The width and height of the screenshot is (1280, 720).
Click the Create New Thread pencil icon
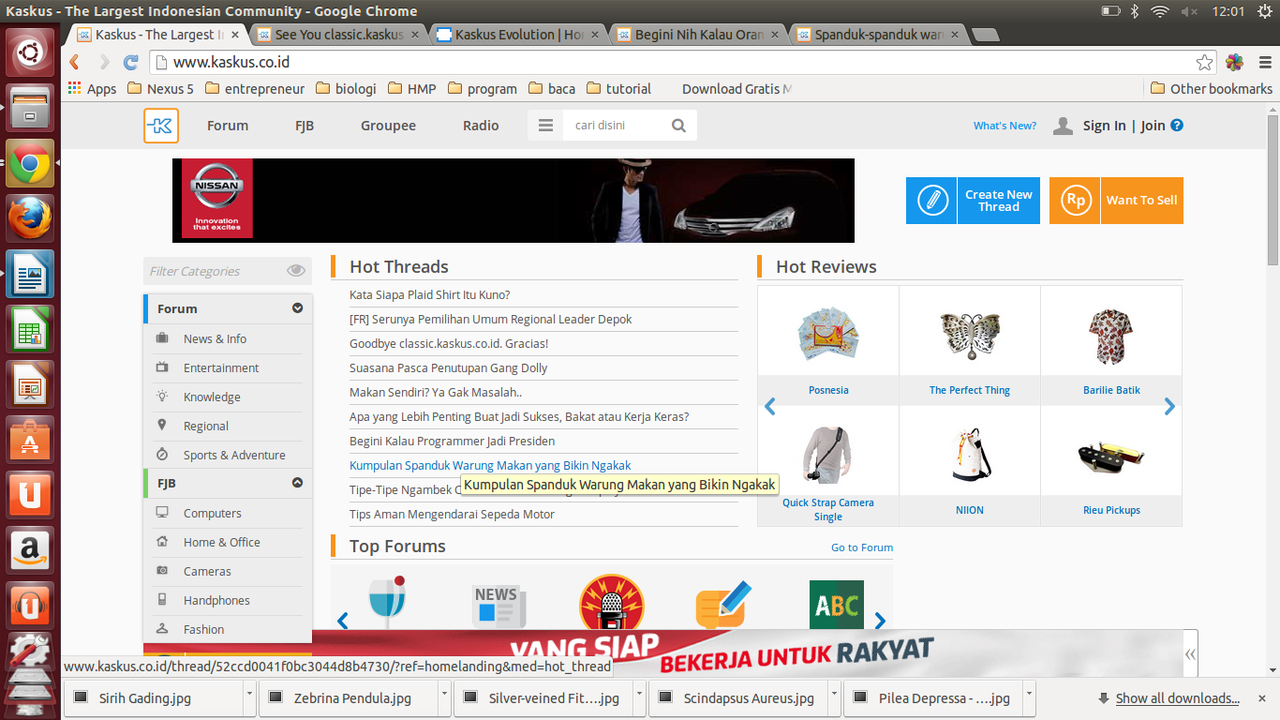[932, 200]
